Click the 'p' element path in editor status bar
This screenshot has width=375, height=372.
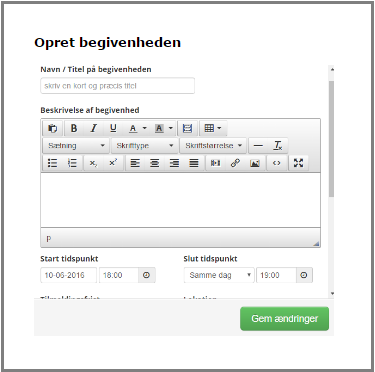(49, 239)
